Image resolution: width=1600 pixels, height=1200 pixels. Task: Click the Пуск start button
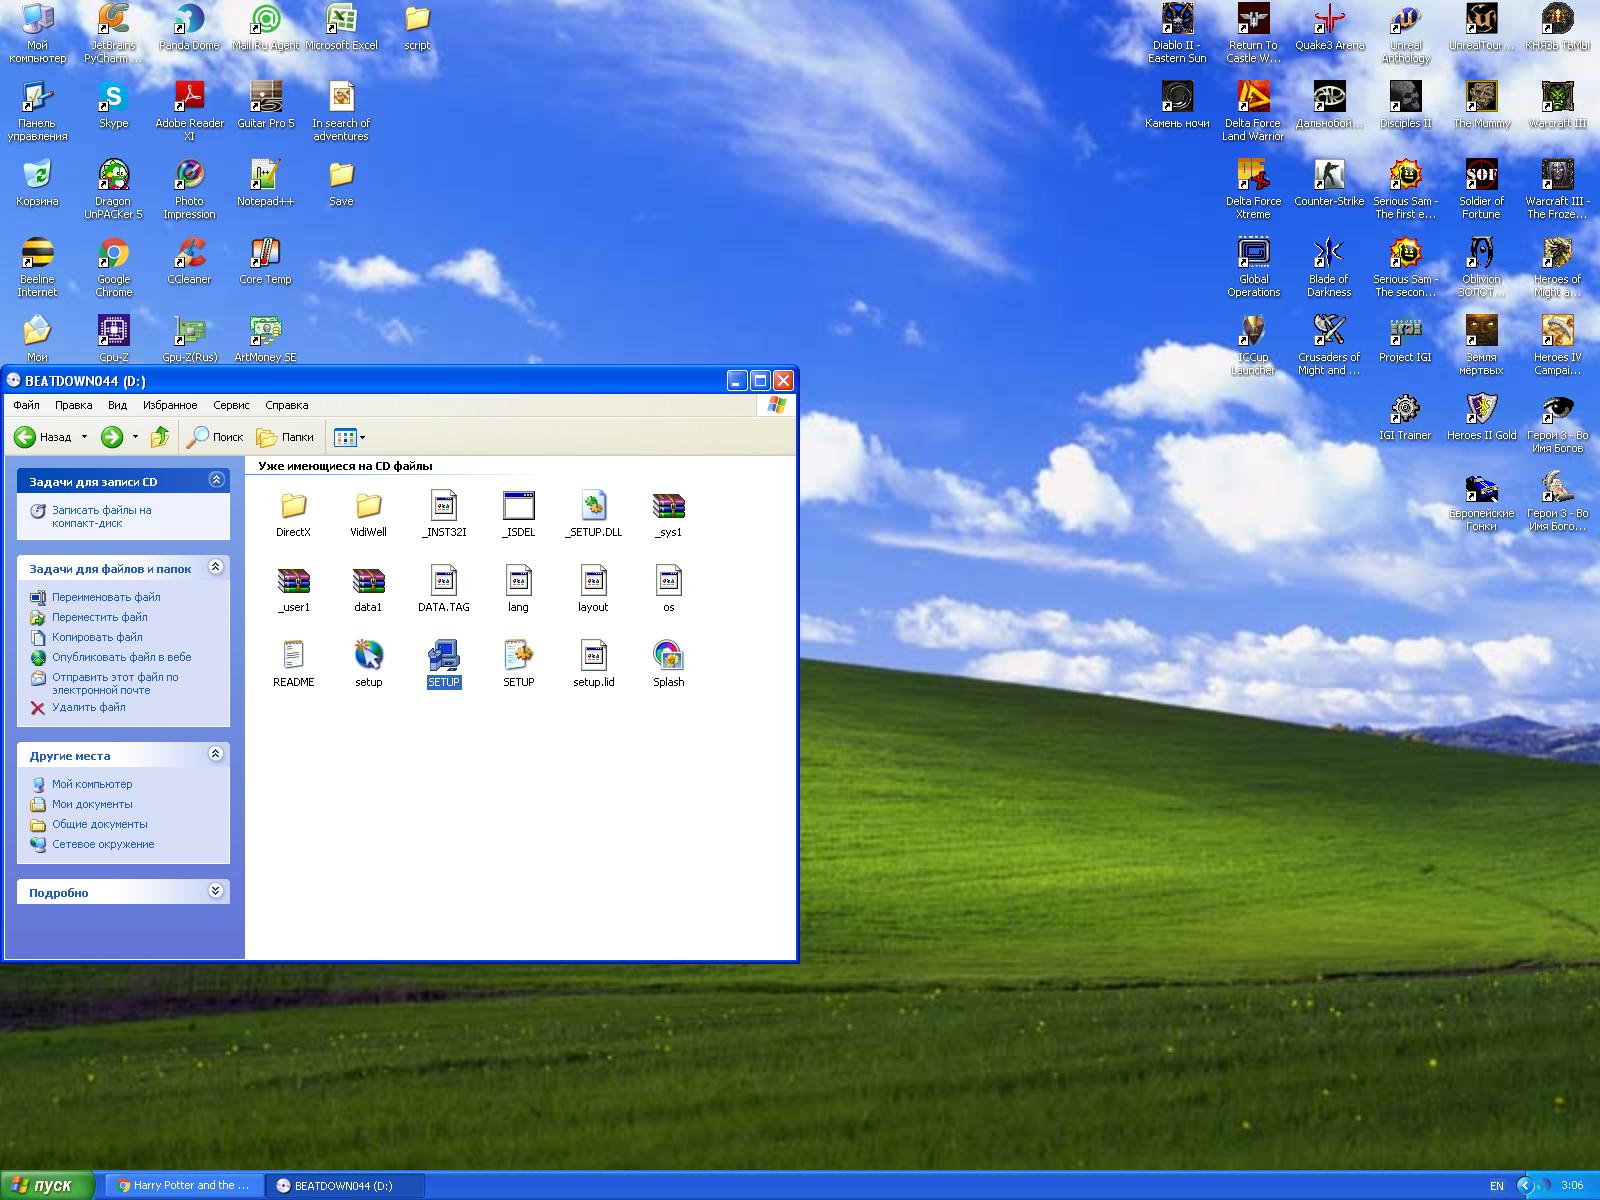[x=46, y=1185]
